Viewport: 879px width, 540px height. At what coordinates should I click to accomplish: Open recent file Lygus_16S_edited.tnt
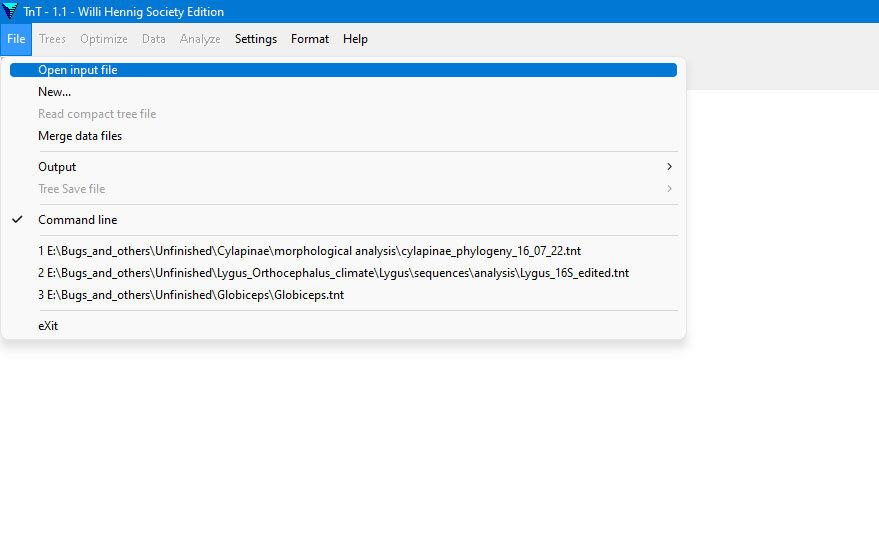343,273
